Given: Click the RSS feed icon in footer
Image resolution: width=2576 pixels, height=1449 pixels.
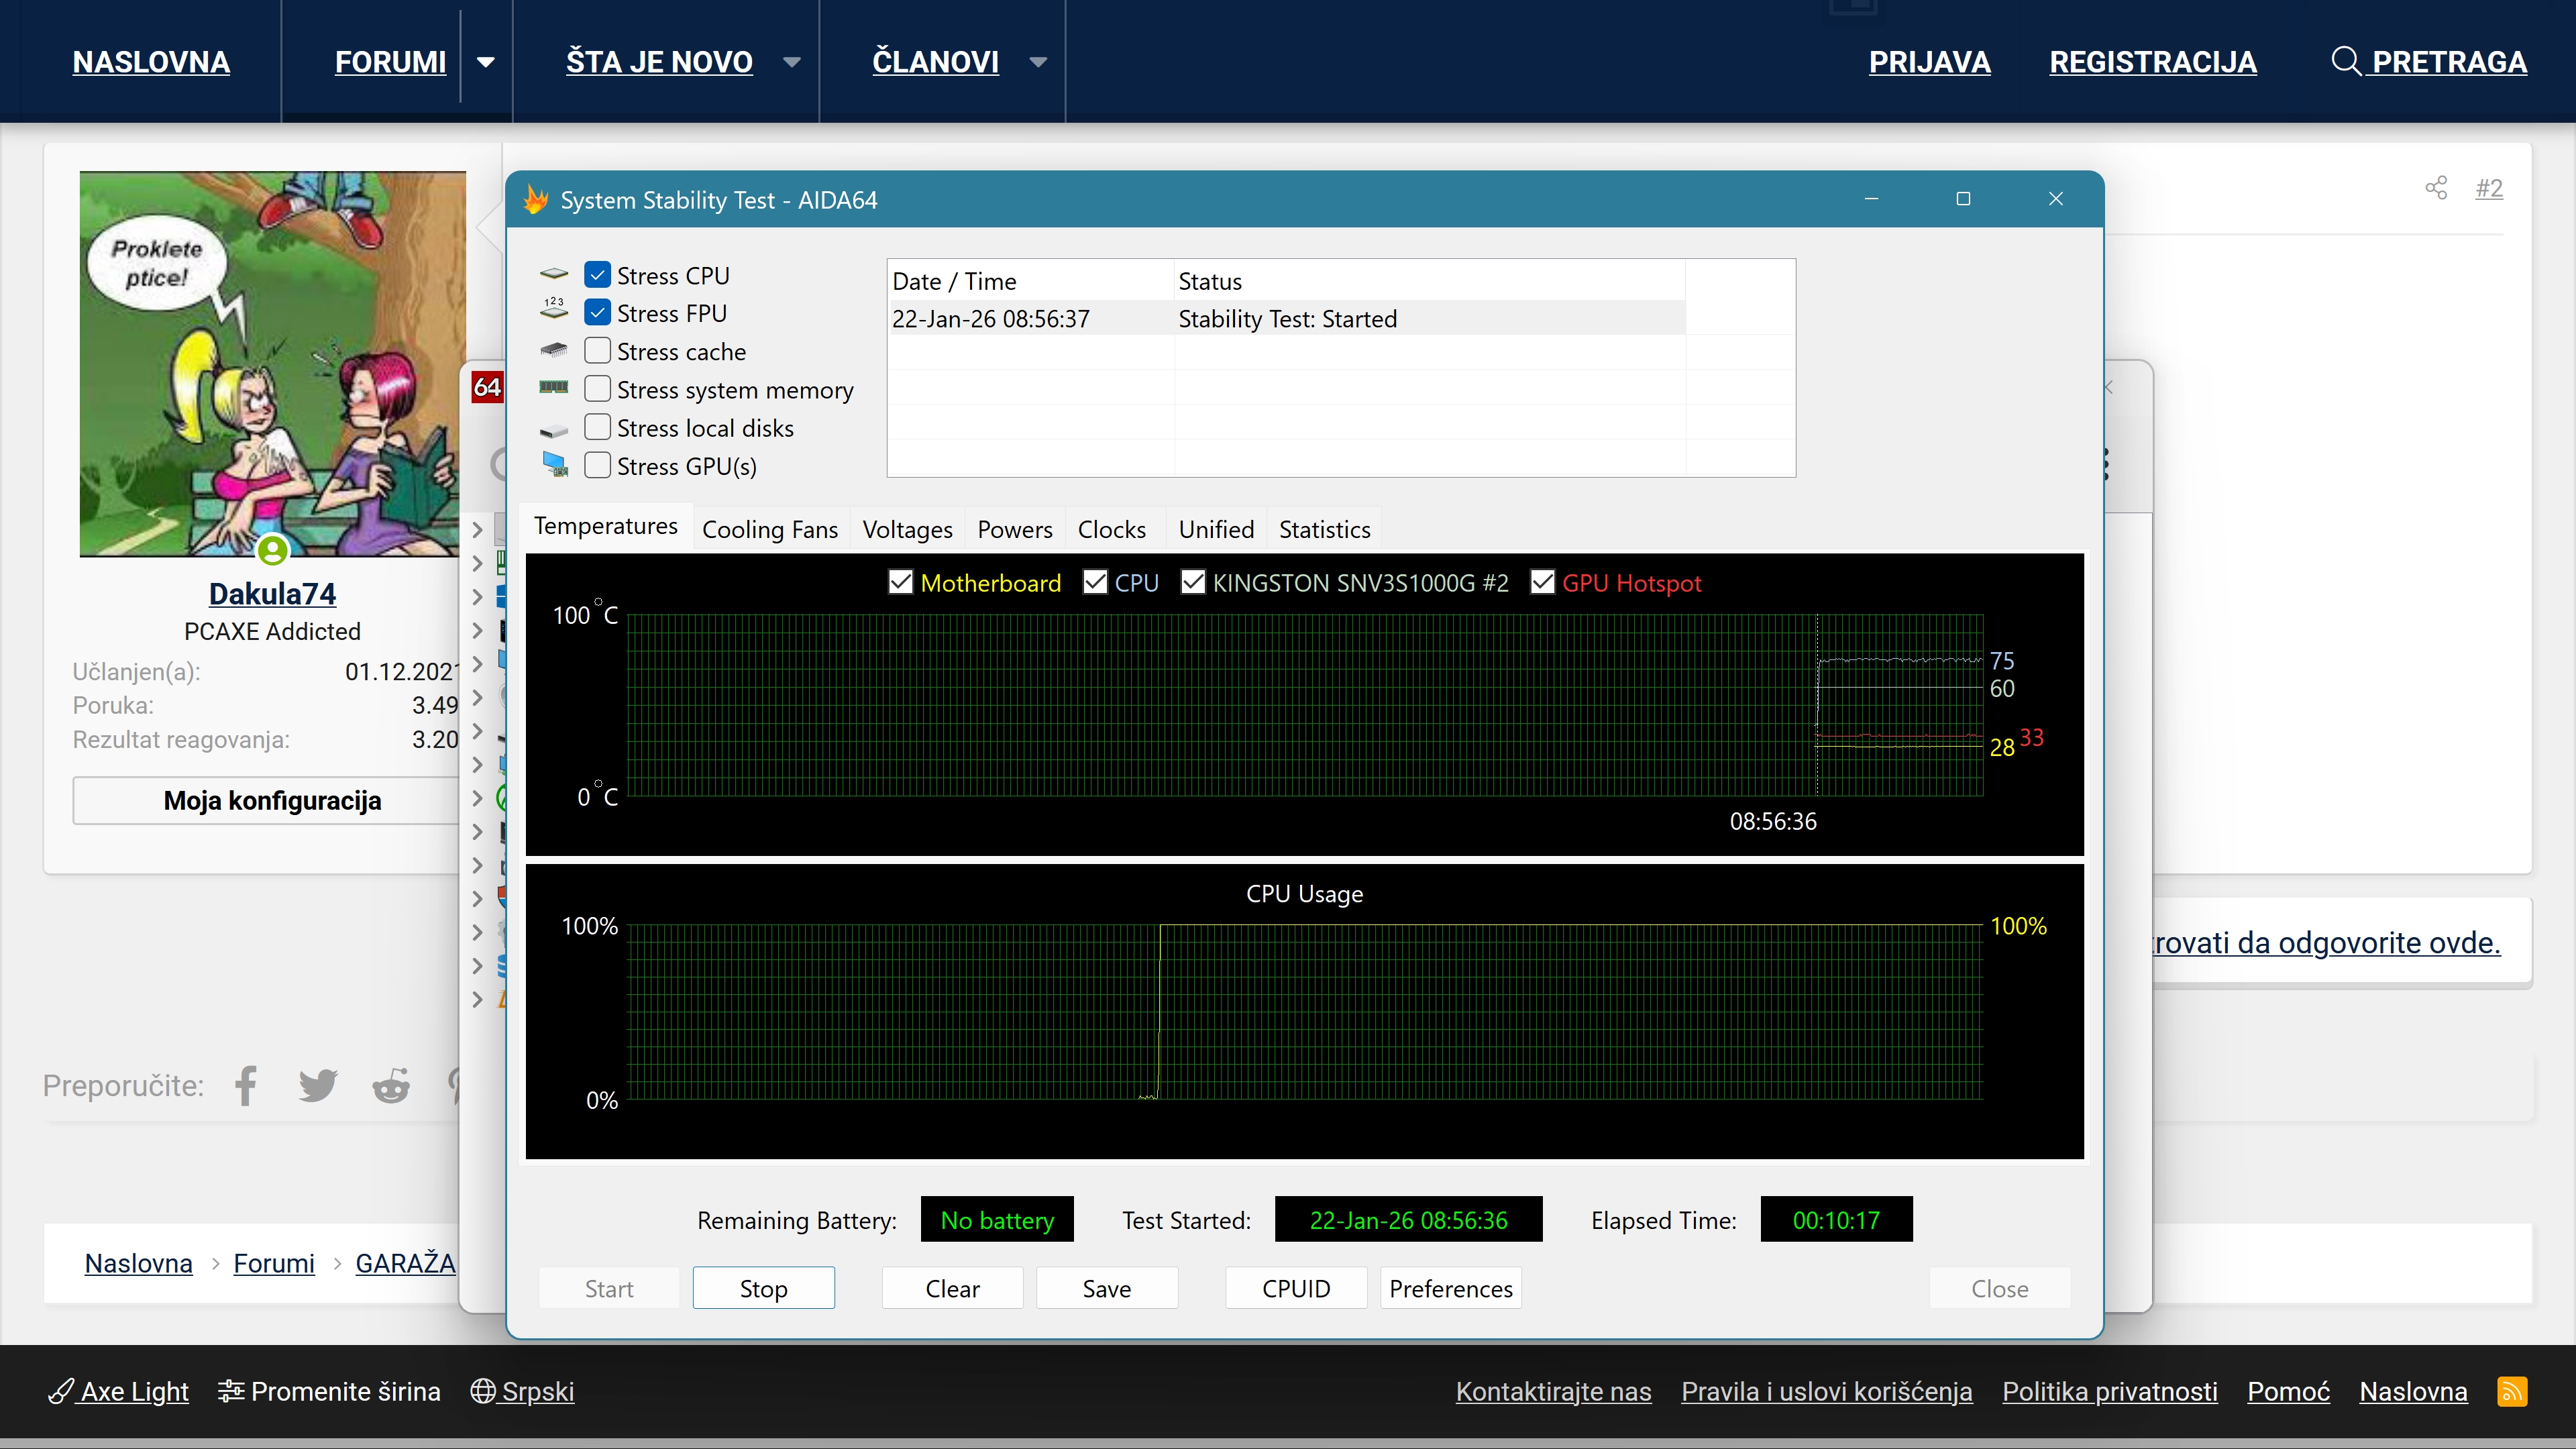Looking at the screenshot, I should [x=2512, y=1391].
